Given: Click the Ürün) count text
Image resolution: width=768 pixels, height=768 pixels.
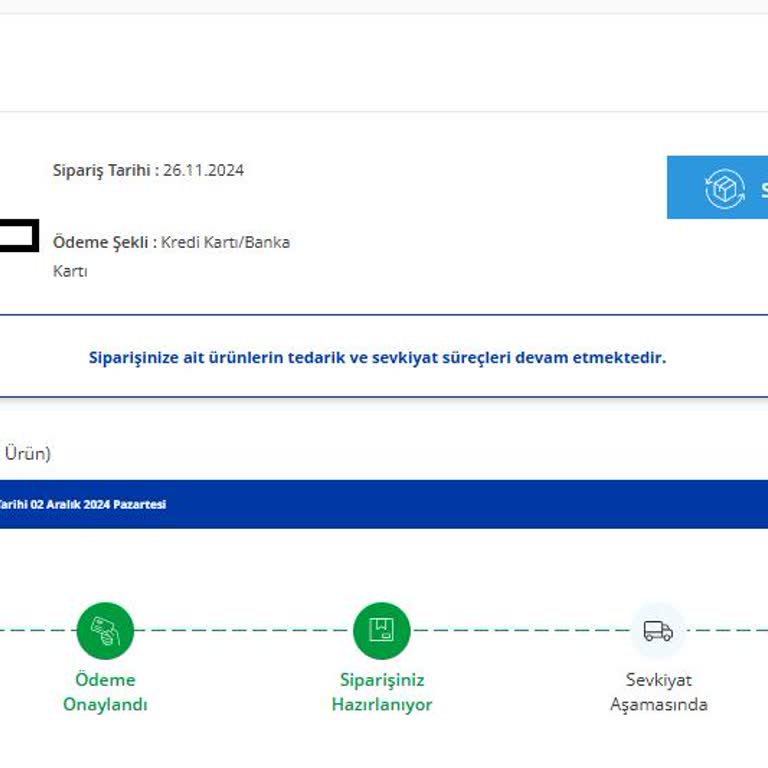Looking at the screenshot, I should pyautogui.click(x=27, y=454).
